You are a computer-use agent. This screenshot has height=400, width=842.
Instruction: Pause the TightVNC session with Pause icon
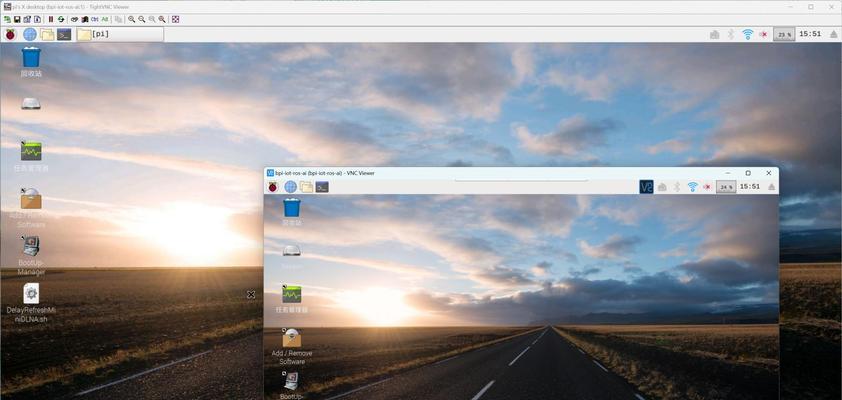point(51,19)
